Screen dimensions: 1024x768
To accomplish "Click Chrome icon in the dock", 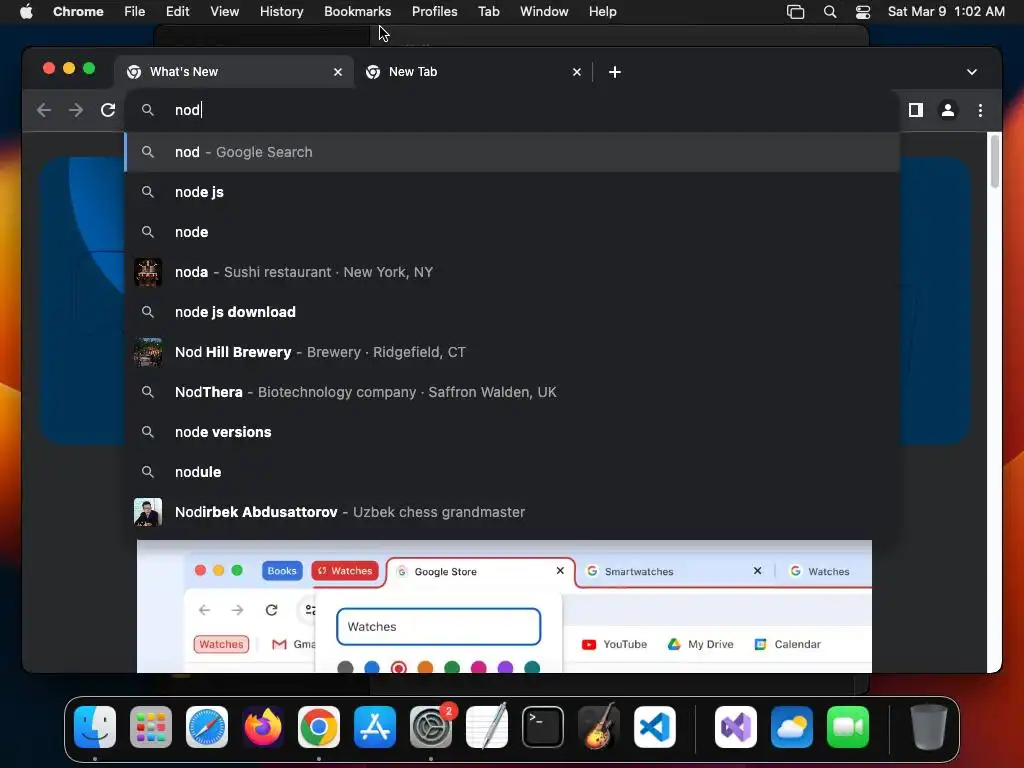I will (x=319, y=727).
